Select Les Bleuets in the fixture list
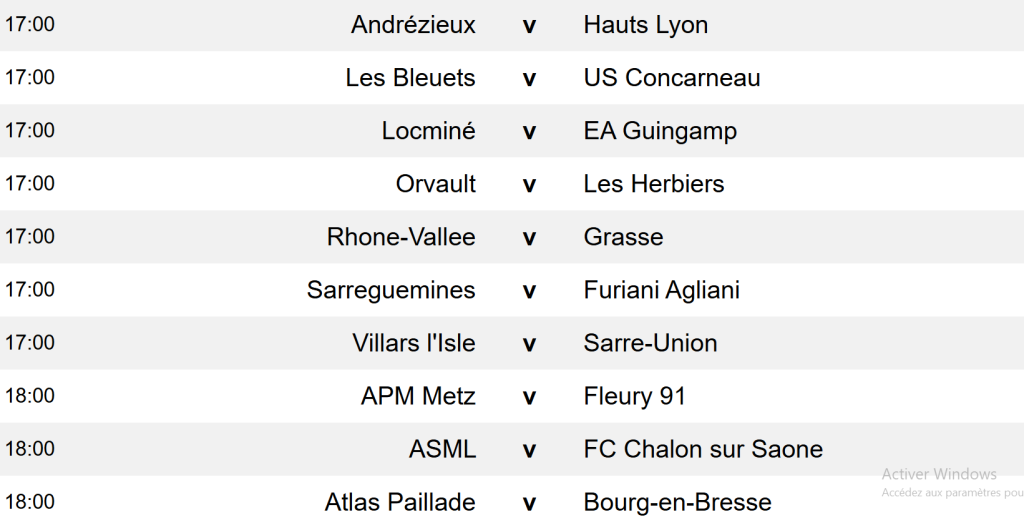This screenshot has width=1024, height=525. (x=410, y=78)
